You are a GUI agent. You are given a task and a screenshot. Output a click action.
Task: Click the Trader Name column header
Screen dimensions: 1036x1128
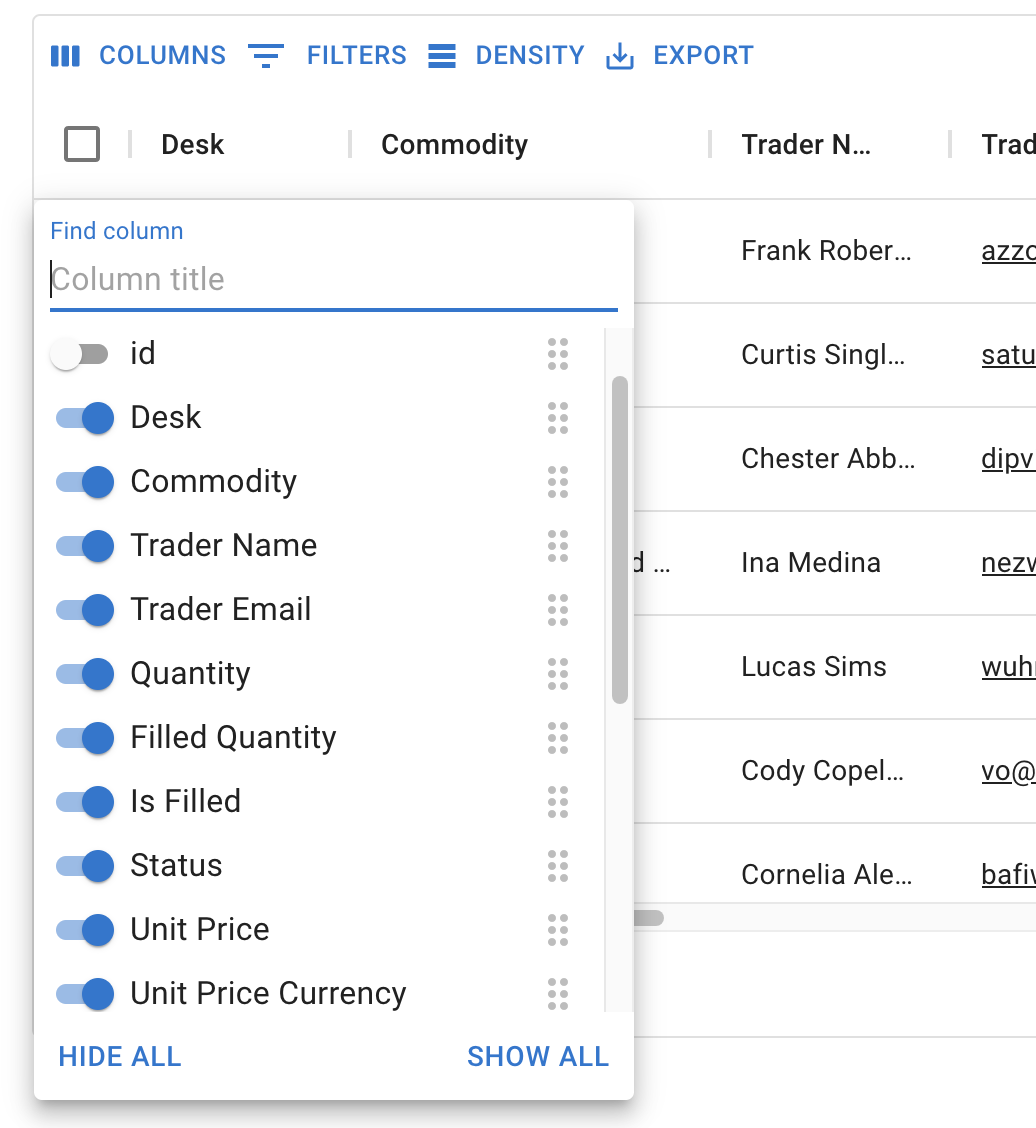coord(806,145)
